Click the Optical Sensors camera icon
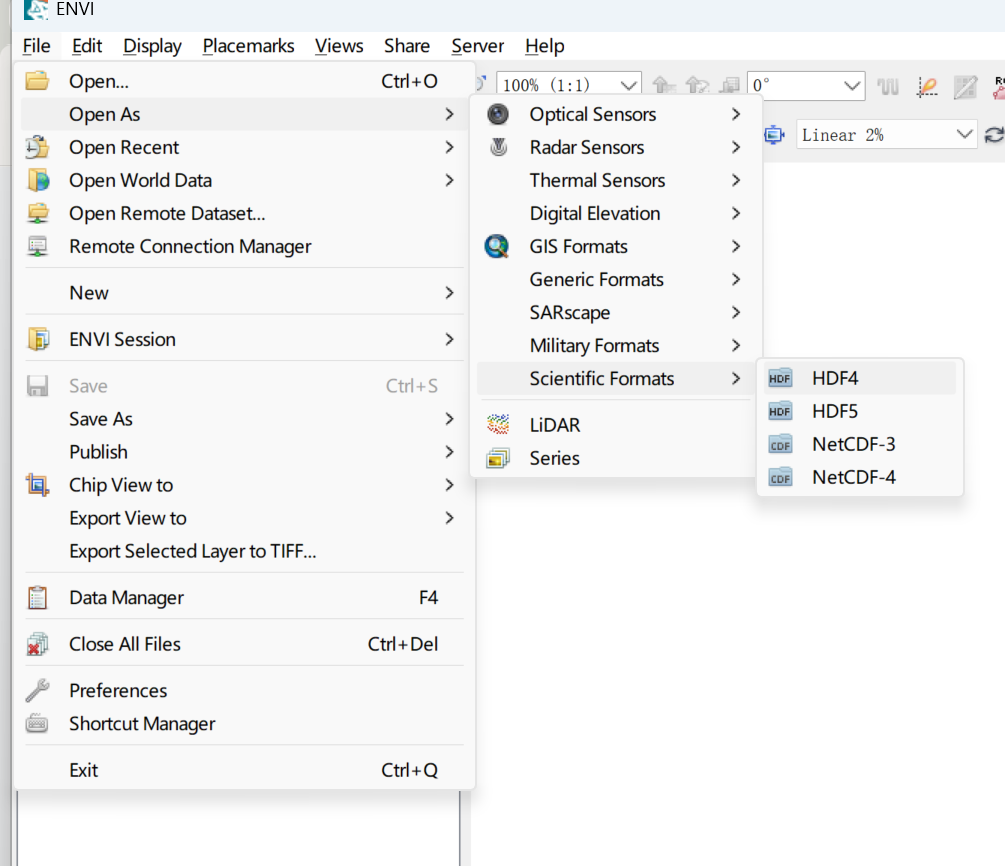The height and width of the screenshot is (866, 1005). (x=498, y=114)
